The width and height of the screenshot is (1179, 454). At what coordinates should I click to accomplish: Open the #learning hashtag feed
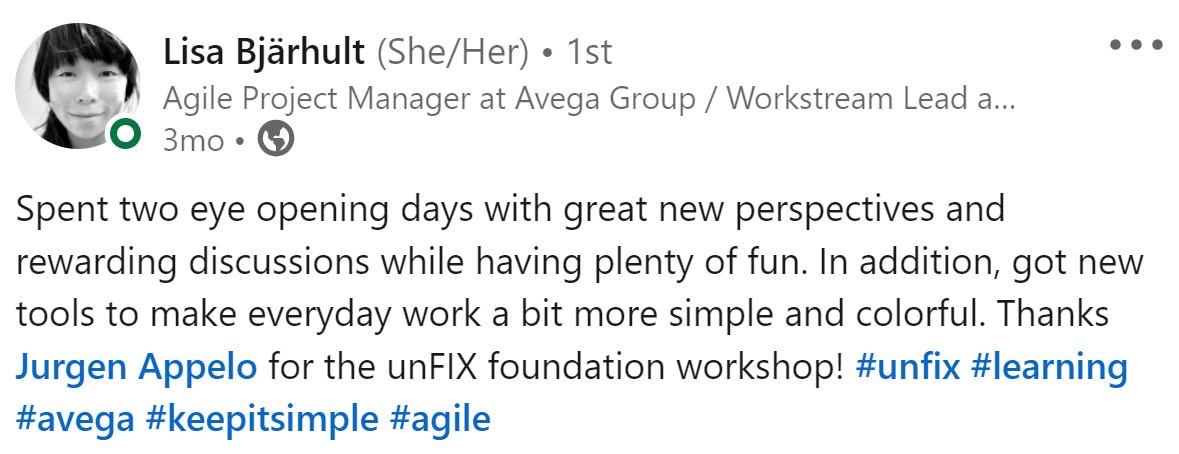click(x=1049, y=369)
